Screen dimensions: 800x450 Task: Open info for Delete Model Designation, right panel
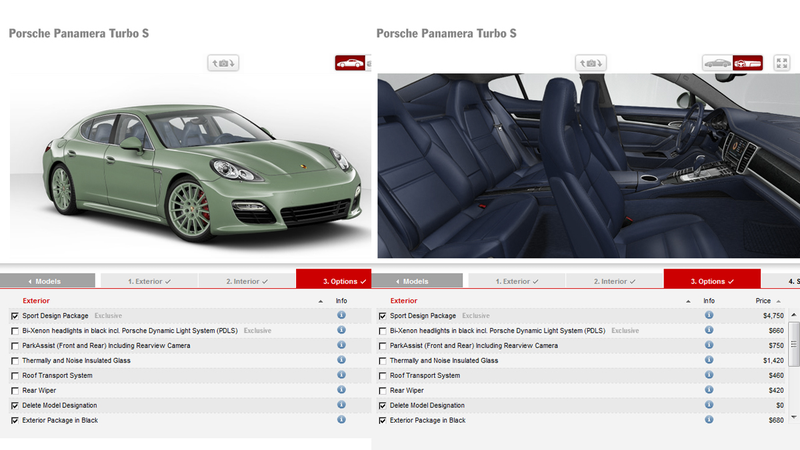coord(709,405)
